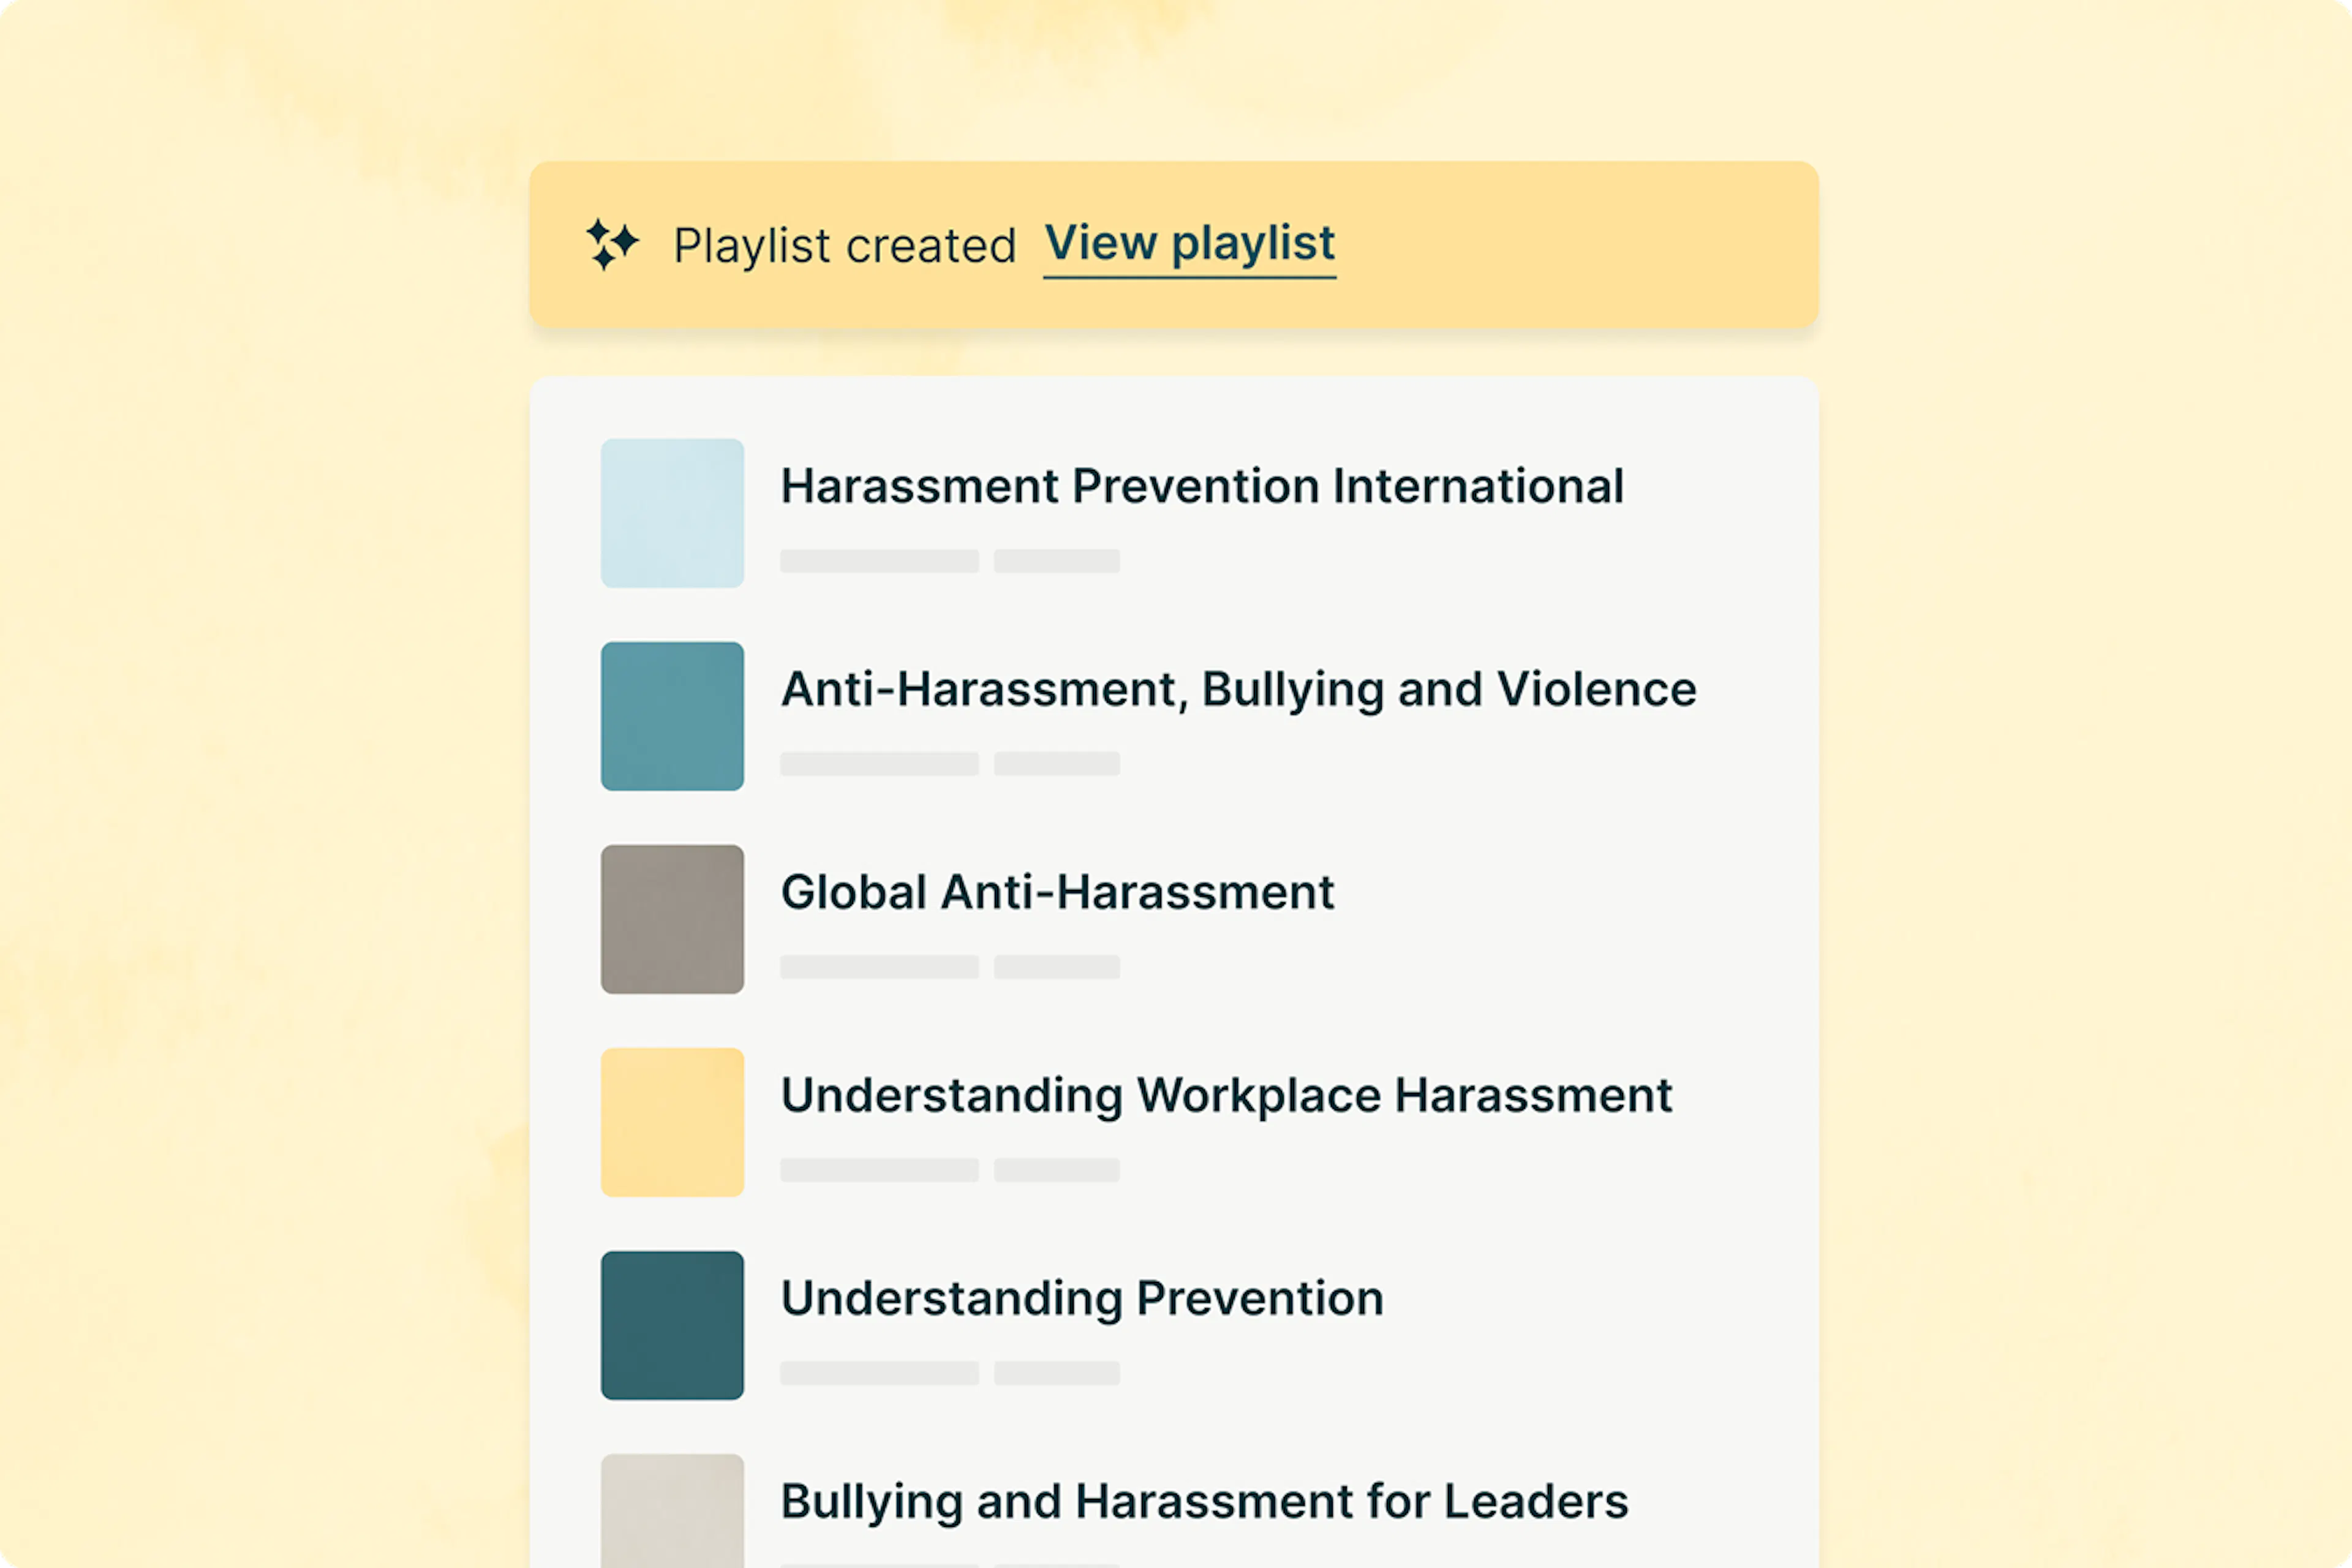Select the teal blue course thumbnail
2352x1568 pixels.
tap(672, 716)
